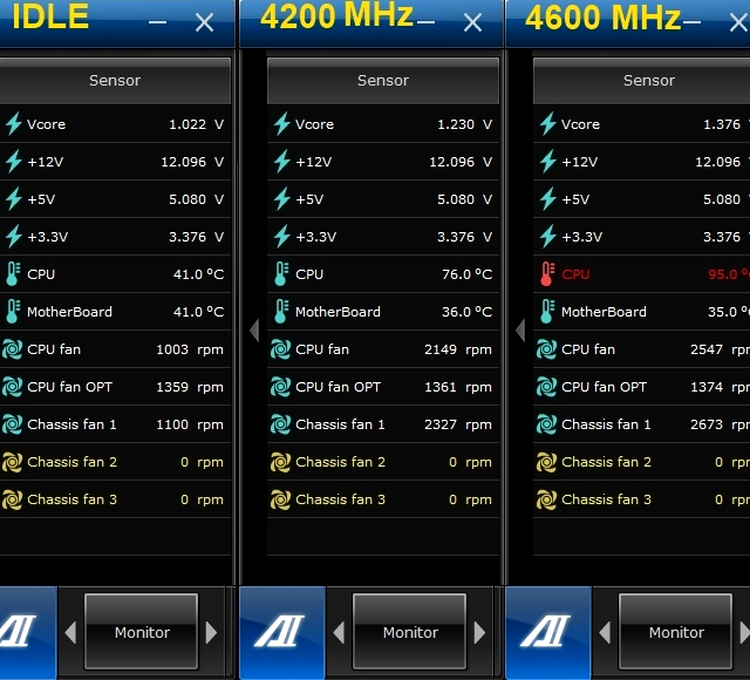Click the CPU fan OPT icon in 4200 MHz window
Viewport: 750px width, 680px height.
pos(281,387)
